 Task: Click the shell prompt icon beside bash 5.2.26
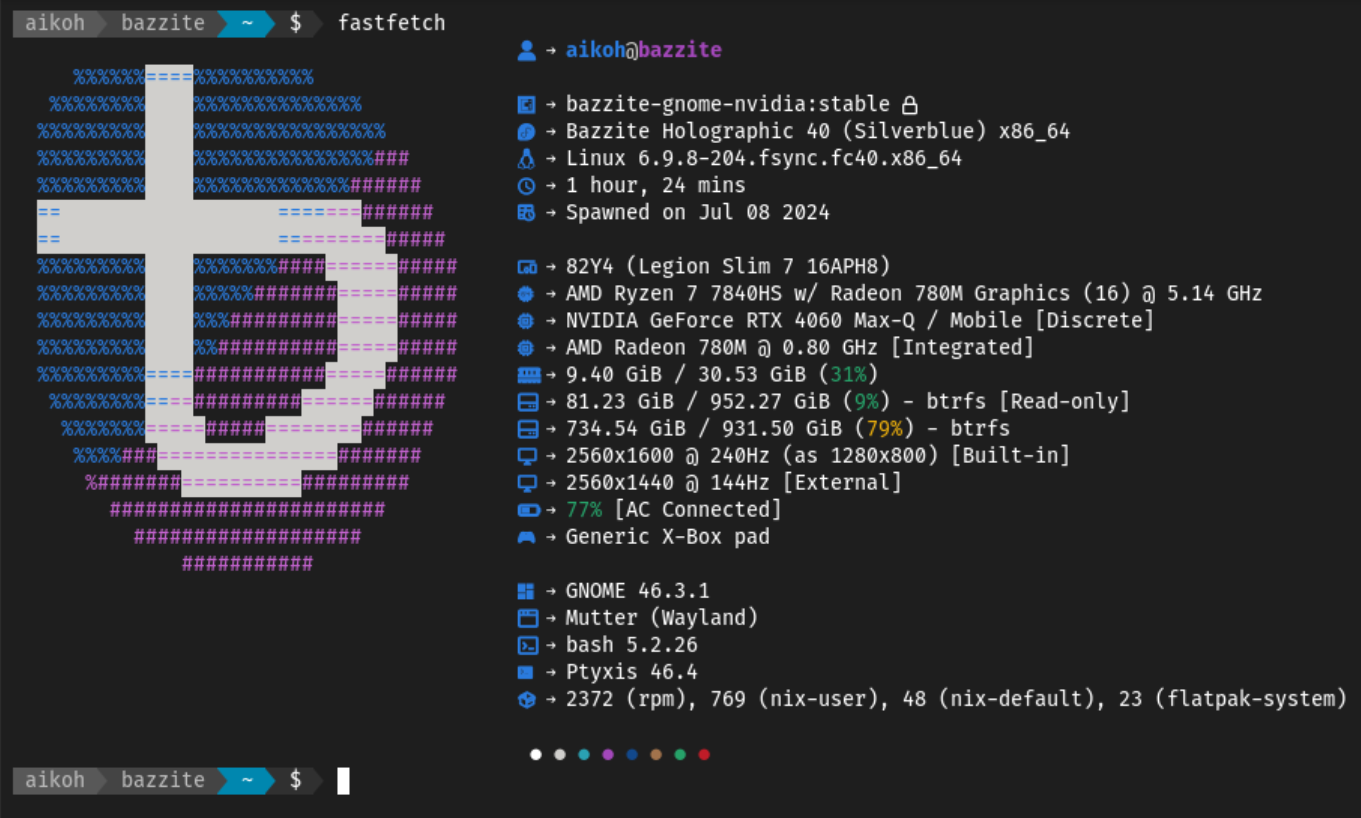[x=527, y=645]
